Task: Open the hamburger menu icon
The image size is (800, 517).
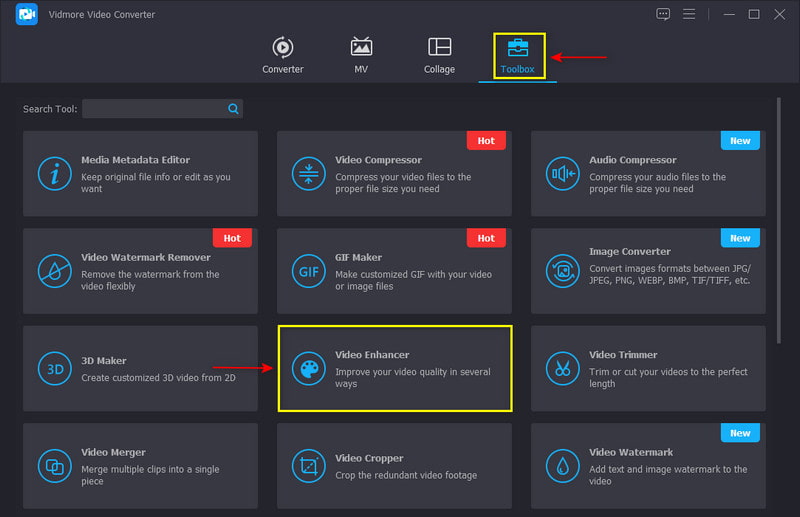Action: pyautogui.click(x=689, y=14)
